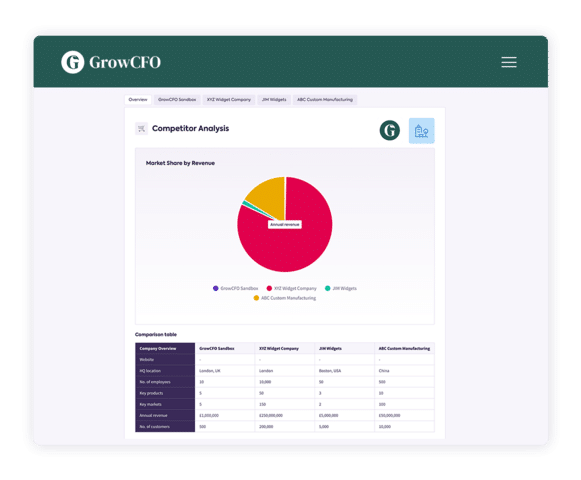This screenshot has width=581, height=480.
Task: Click the 'Annual revenue' tooltip on the pie
Action: pyautogui.click(x=285, y=225)
